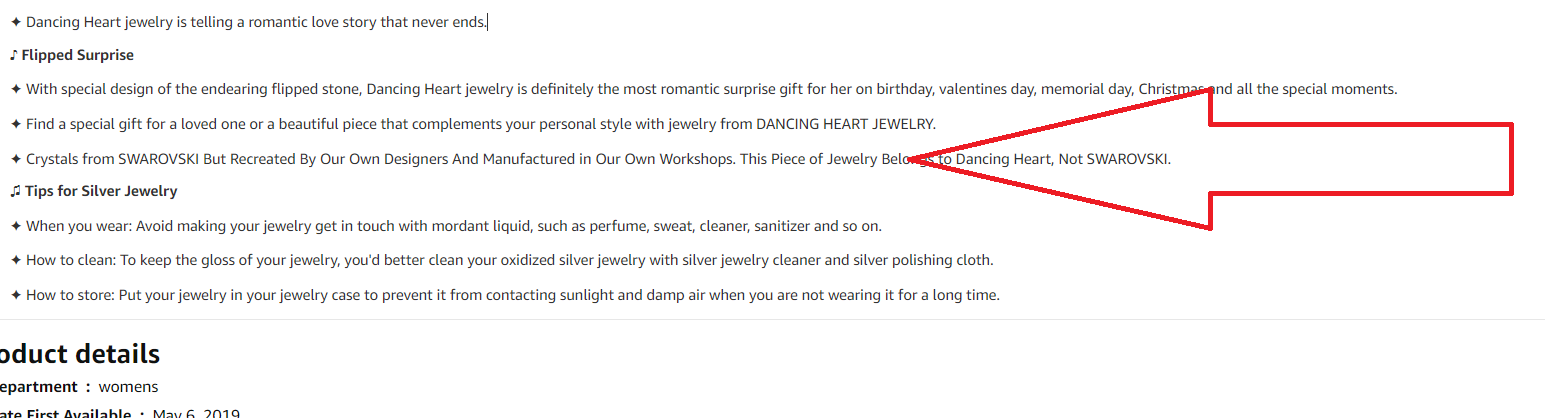Click the music note beside Flipped Surprise
The image size is (1545, 418).
pos(14,55)
